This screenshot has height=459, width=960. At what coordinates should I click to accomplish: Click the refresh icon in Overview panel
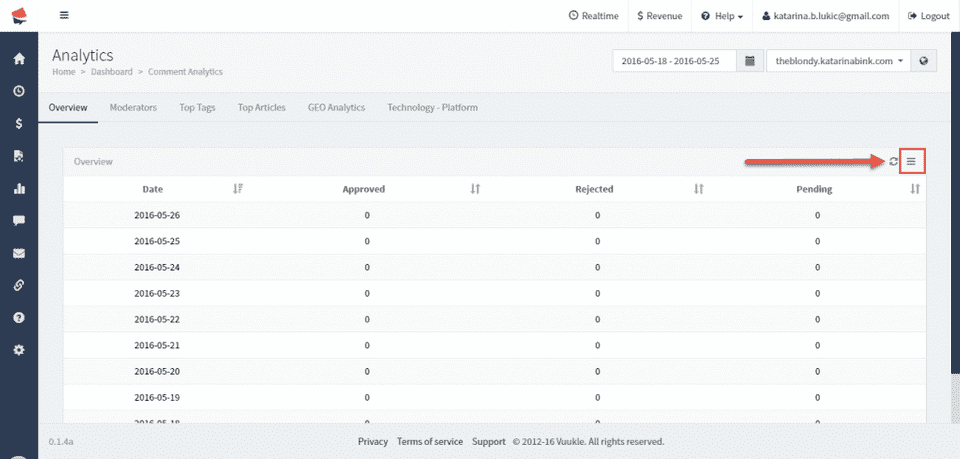(x=893, y=161)
